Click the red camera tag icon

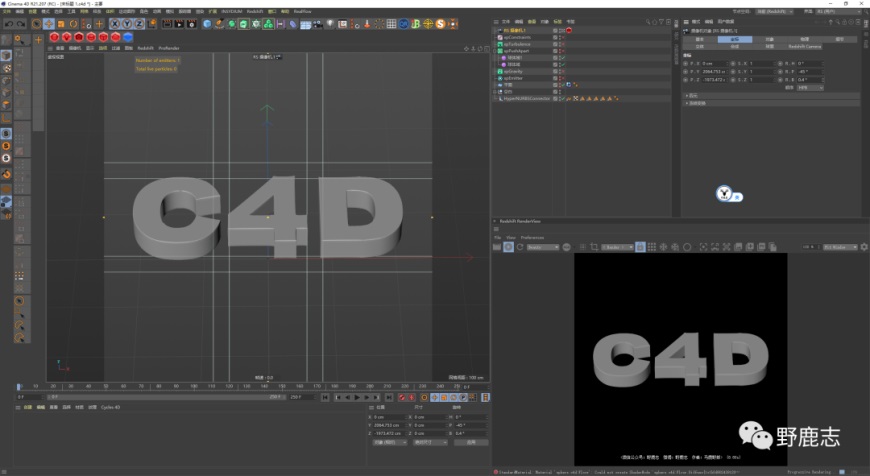pos(569,31)
